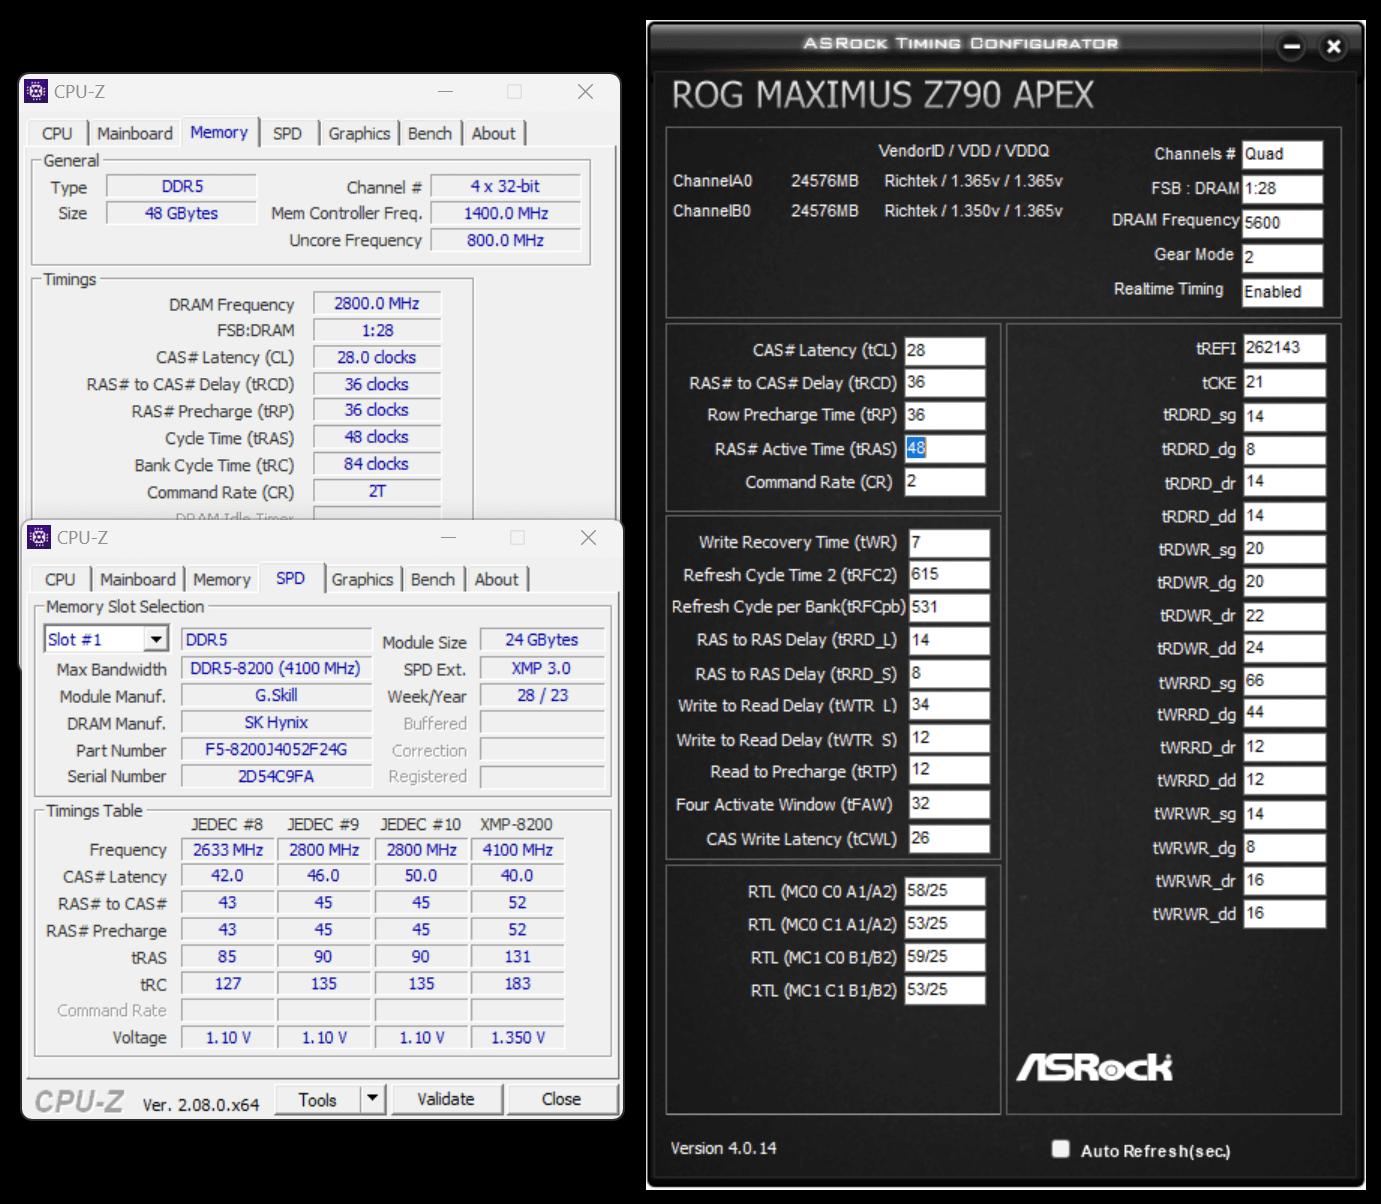The image size is (1381, 1204).
Task: Click the ASRock logo
Action: (x=1094, y=1067)
